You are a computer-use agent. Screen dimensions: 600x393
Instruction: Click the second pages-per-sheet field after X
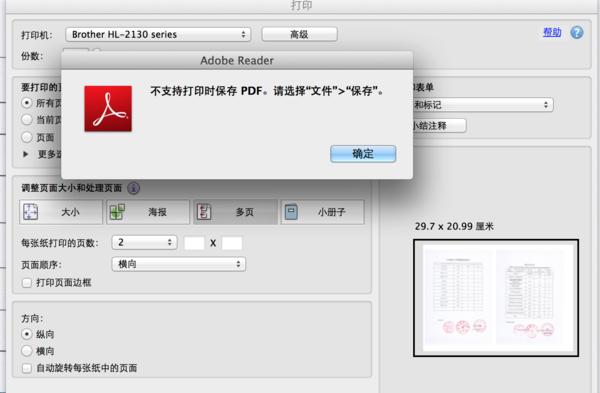tap(232, 243)
